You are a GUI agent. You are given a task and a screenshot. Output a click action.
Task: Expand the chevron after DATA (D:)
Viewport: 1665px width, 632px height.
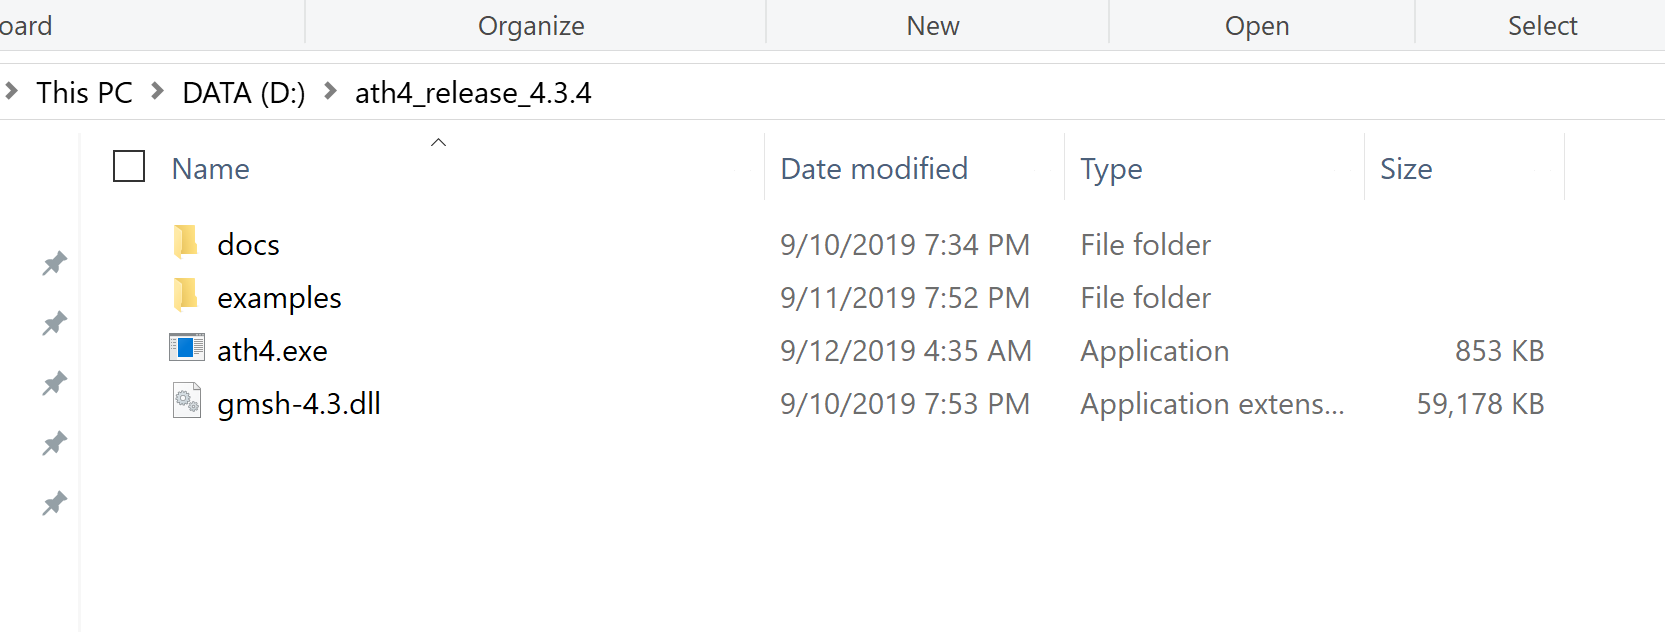point(330,91)
